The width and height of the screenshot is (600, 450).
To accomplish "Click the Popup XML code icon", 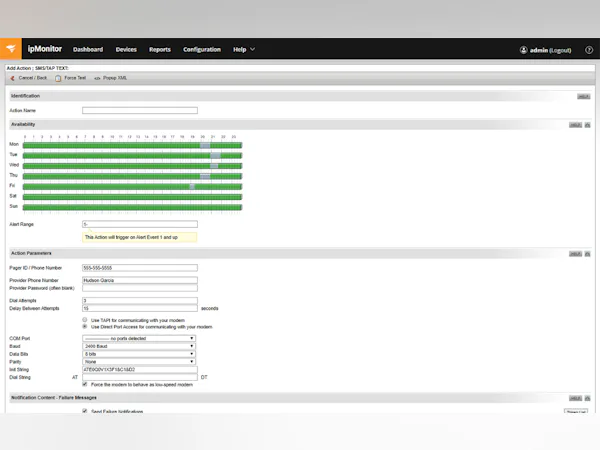I will point(97,78).
